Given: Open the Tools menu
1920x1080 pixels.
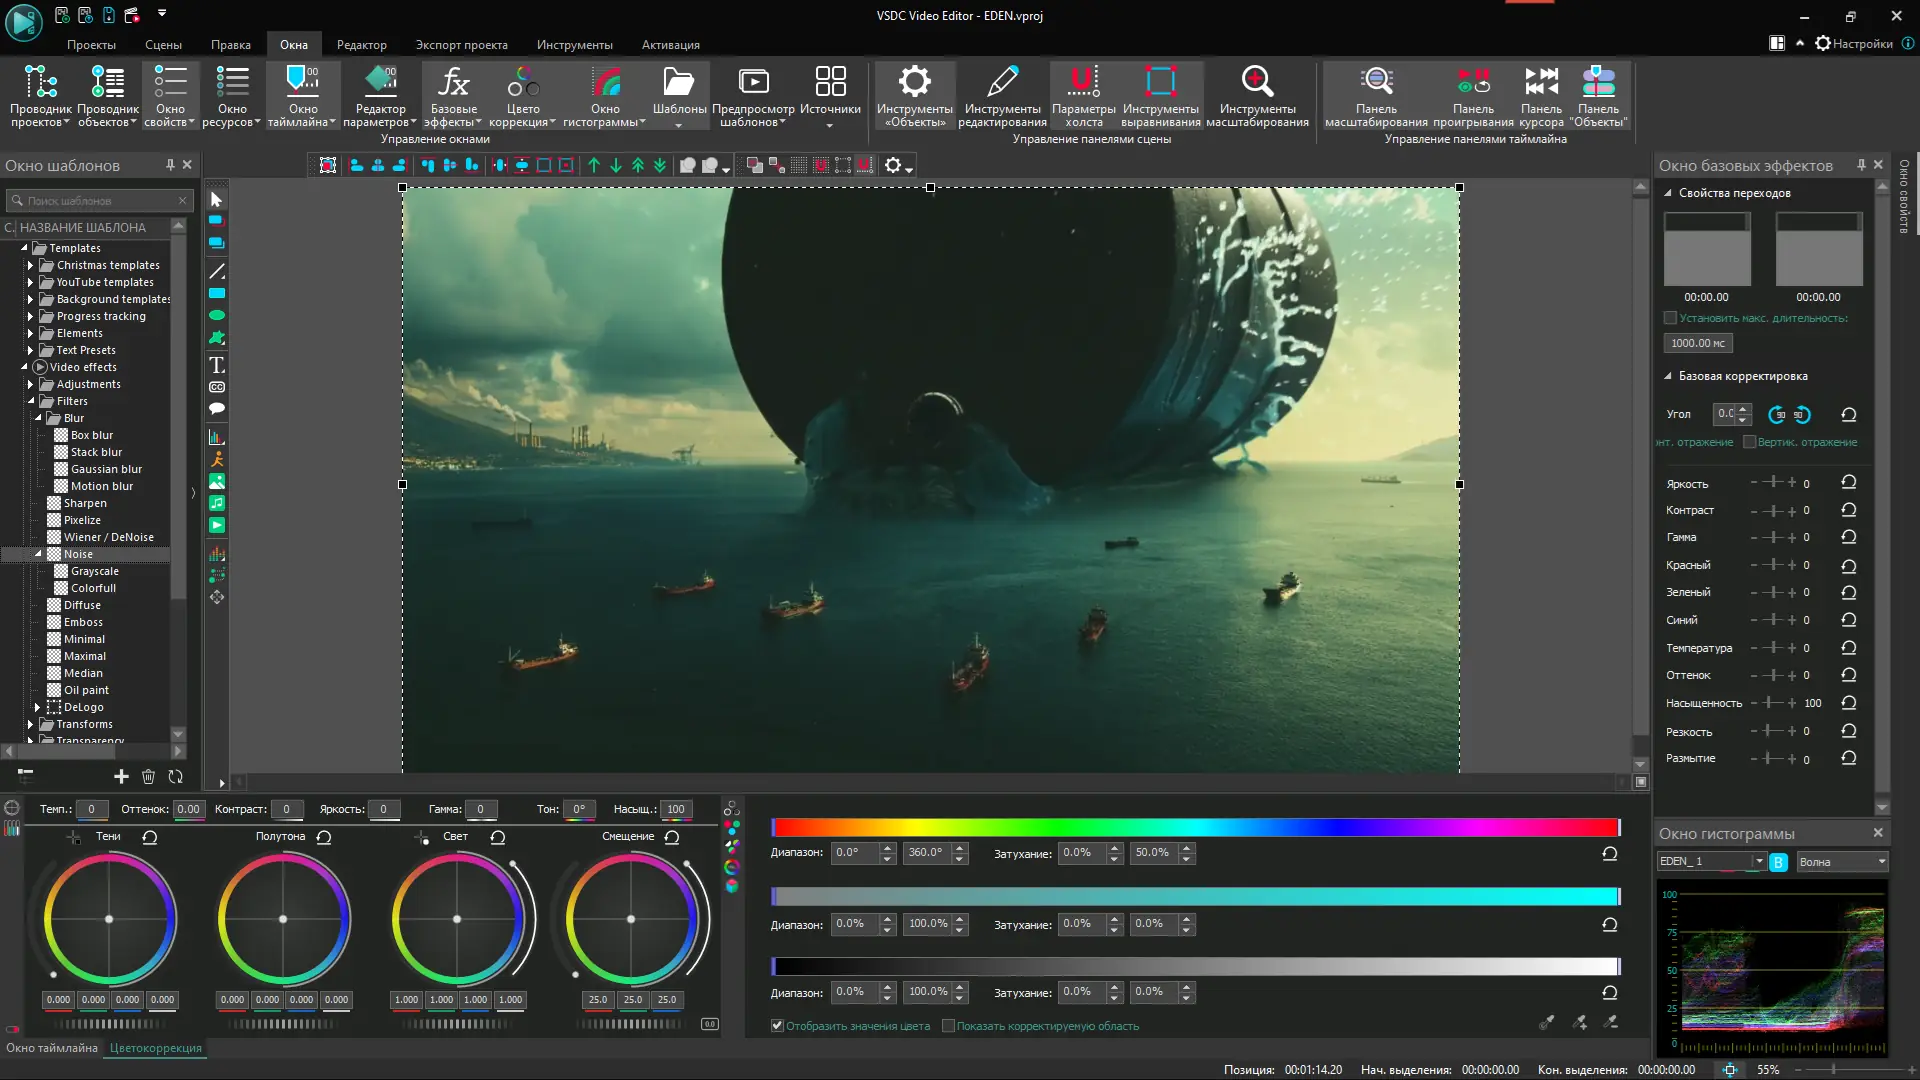Looking at the screenshot, I should (x=574, y=45).
